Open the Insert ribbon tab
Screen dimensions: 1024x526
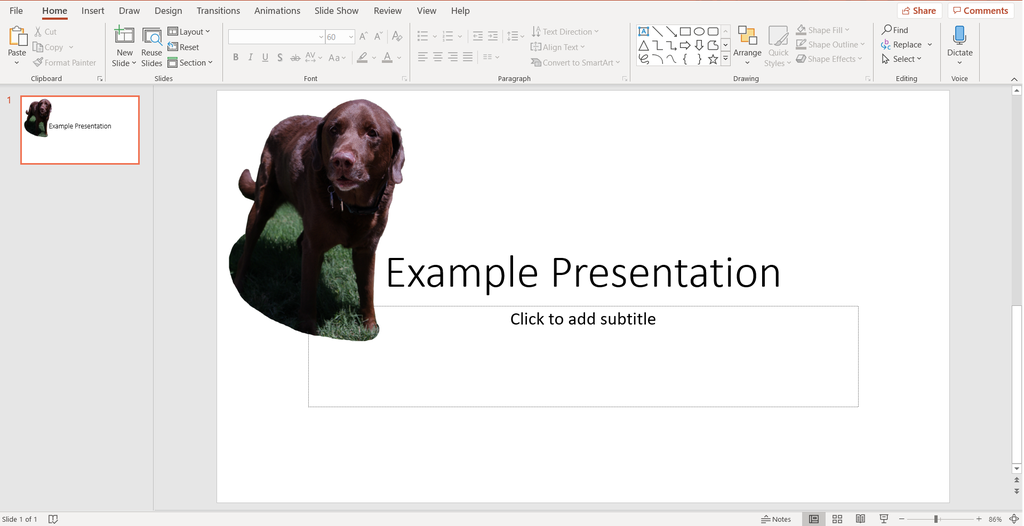click(x=93, y=10)
